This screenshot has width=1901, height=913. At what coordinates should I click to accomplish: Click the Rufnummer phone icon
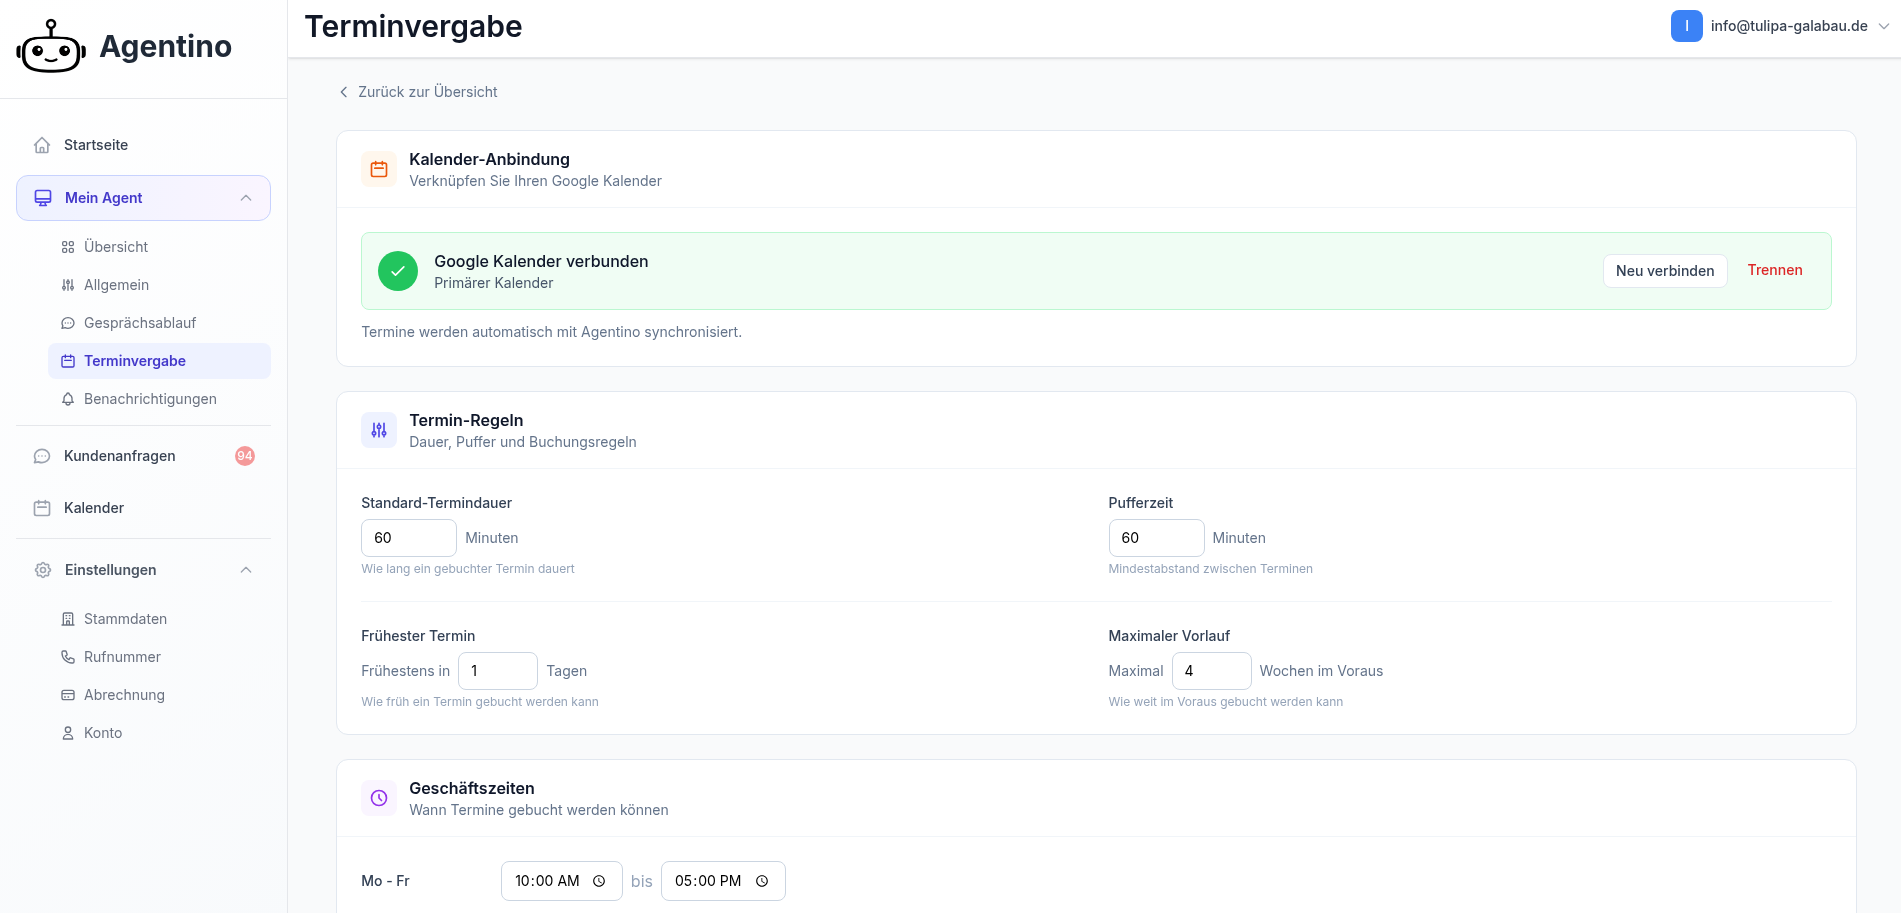(68, 657)
